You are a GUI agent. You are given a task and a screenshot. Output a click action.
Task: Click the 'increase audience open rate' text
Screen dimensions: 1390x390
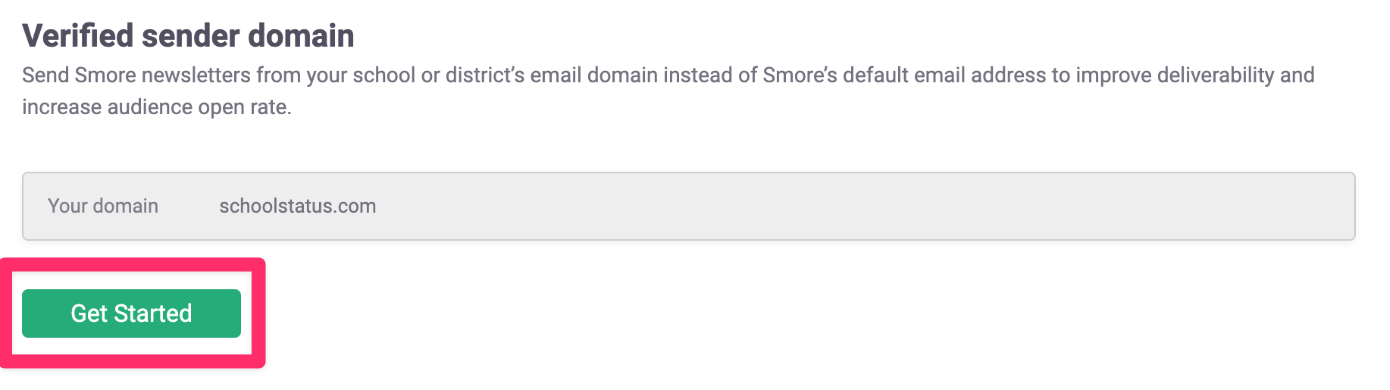(154, 108)
